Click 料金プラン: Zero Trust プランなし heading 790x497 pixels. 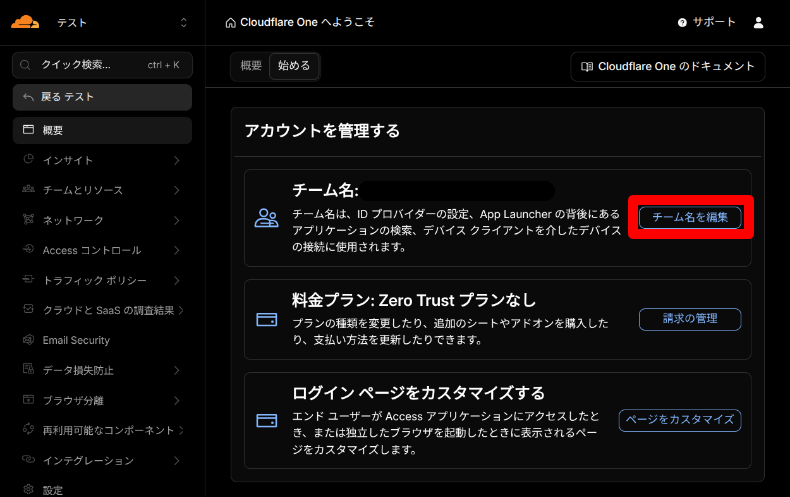click(x=414, y=300)
